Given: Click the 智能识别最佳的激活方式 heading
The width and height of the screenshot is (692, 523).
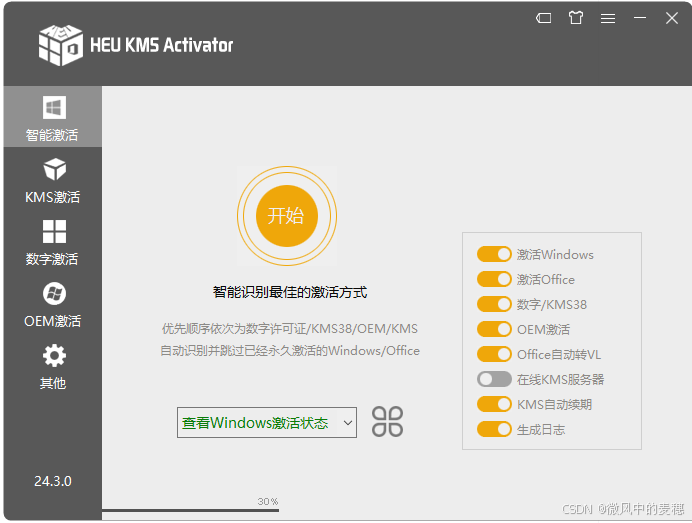Looking at the screenshot, I should tap(290, 292).
